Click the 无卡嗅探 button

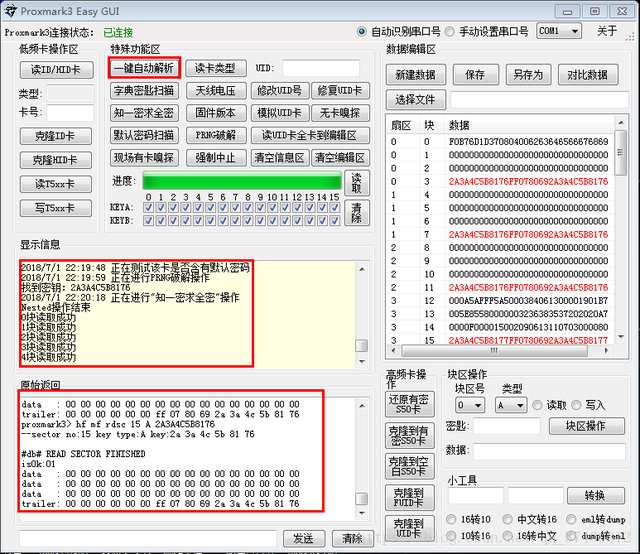pos(340,113)
